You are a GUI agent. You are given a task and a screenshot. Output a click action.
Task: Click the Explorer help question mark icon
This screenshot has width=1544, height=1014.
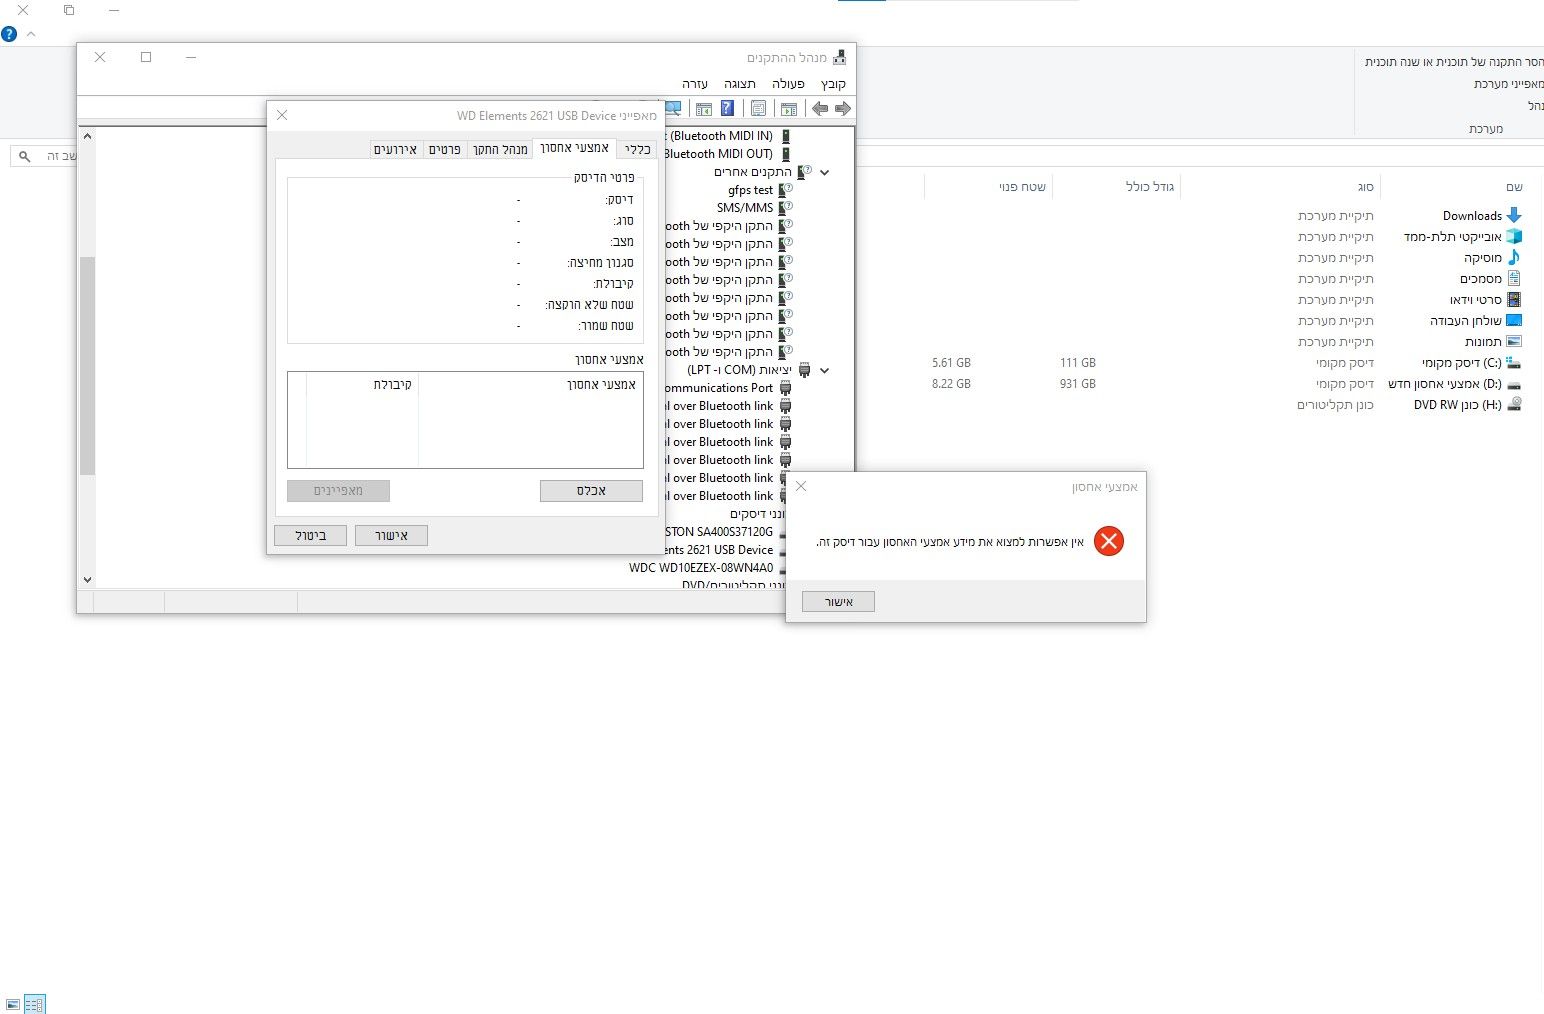[9, 34]
